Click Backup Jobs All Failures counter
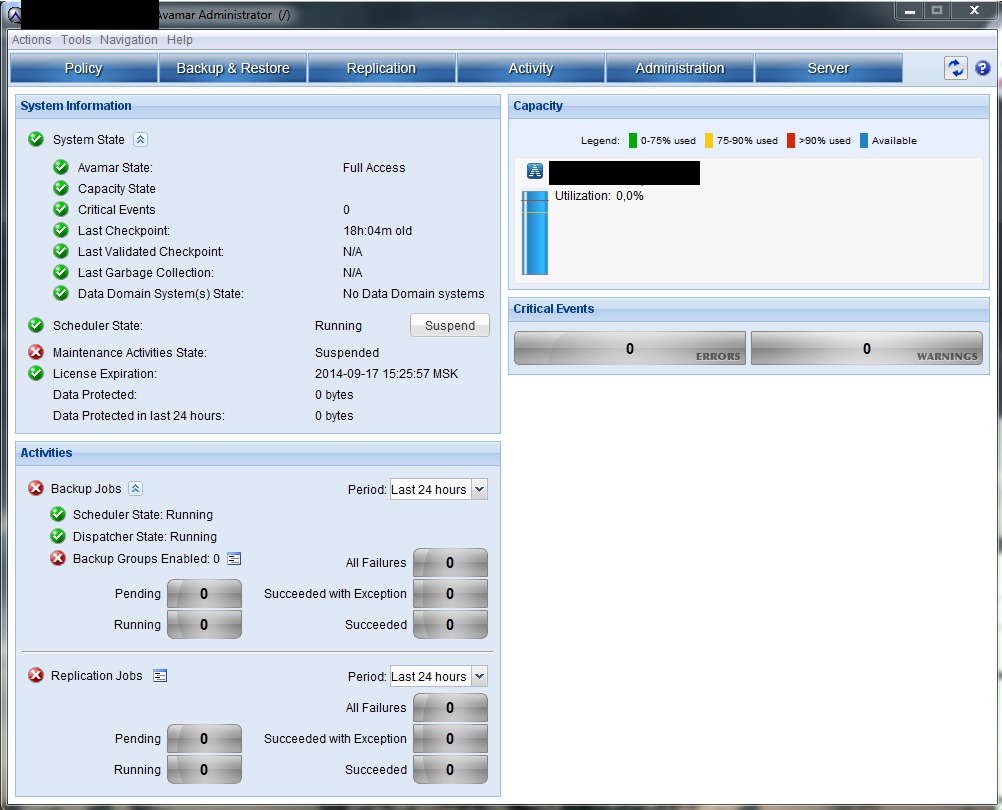Image resolution: width=1002 pixels, height=810 pixels. pyautogui.click(x=451, y=563)
